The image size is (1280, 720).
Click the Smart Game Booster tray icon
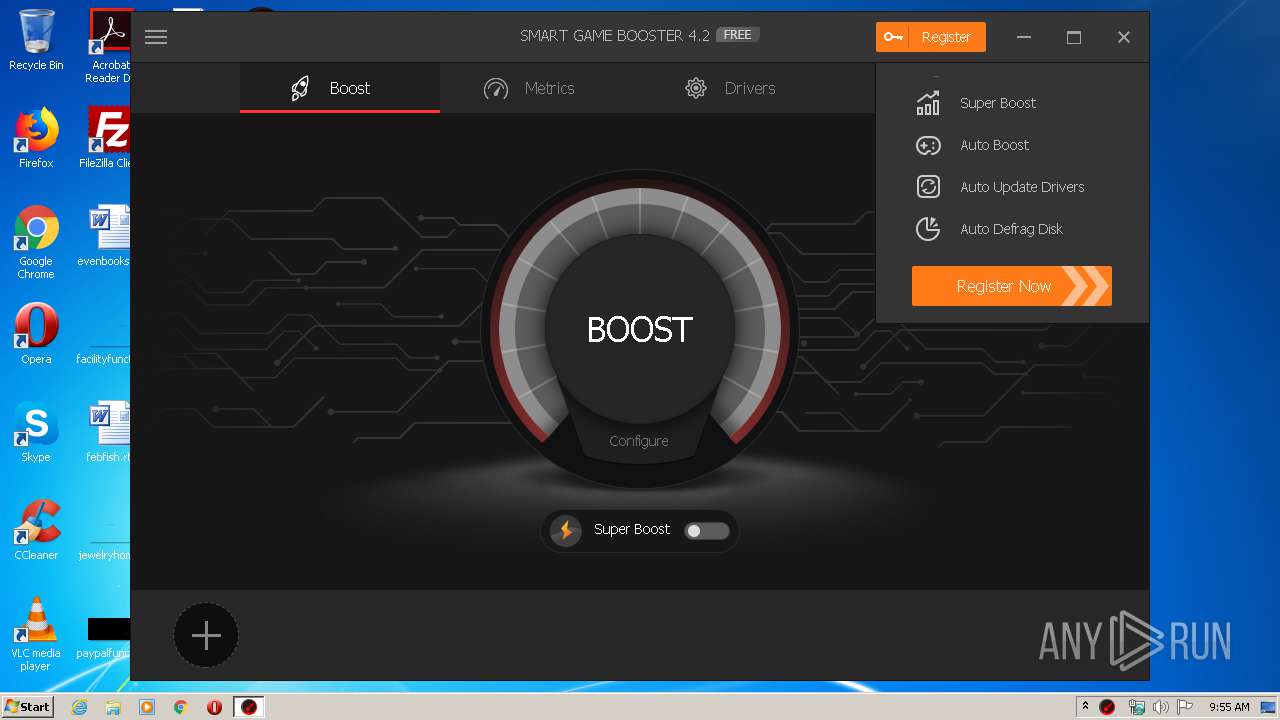click(1107, 707)
